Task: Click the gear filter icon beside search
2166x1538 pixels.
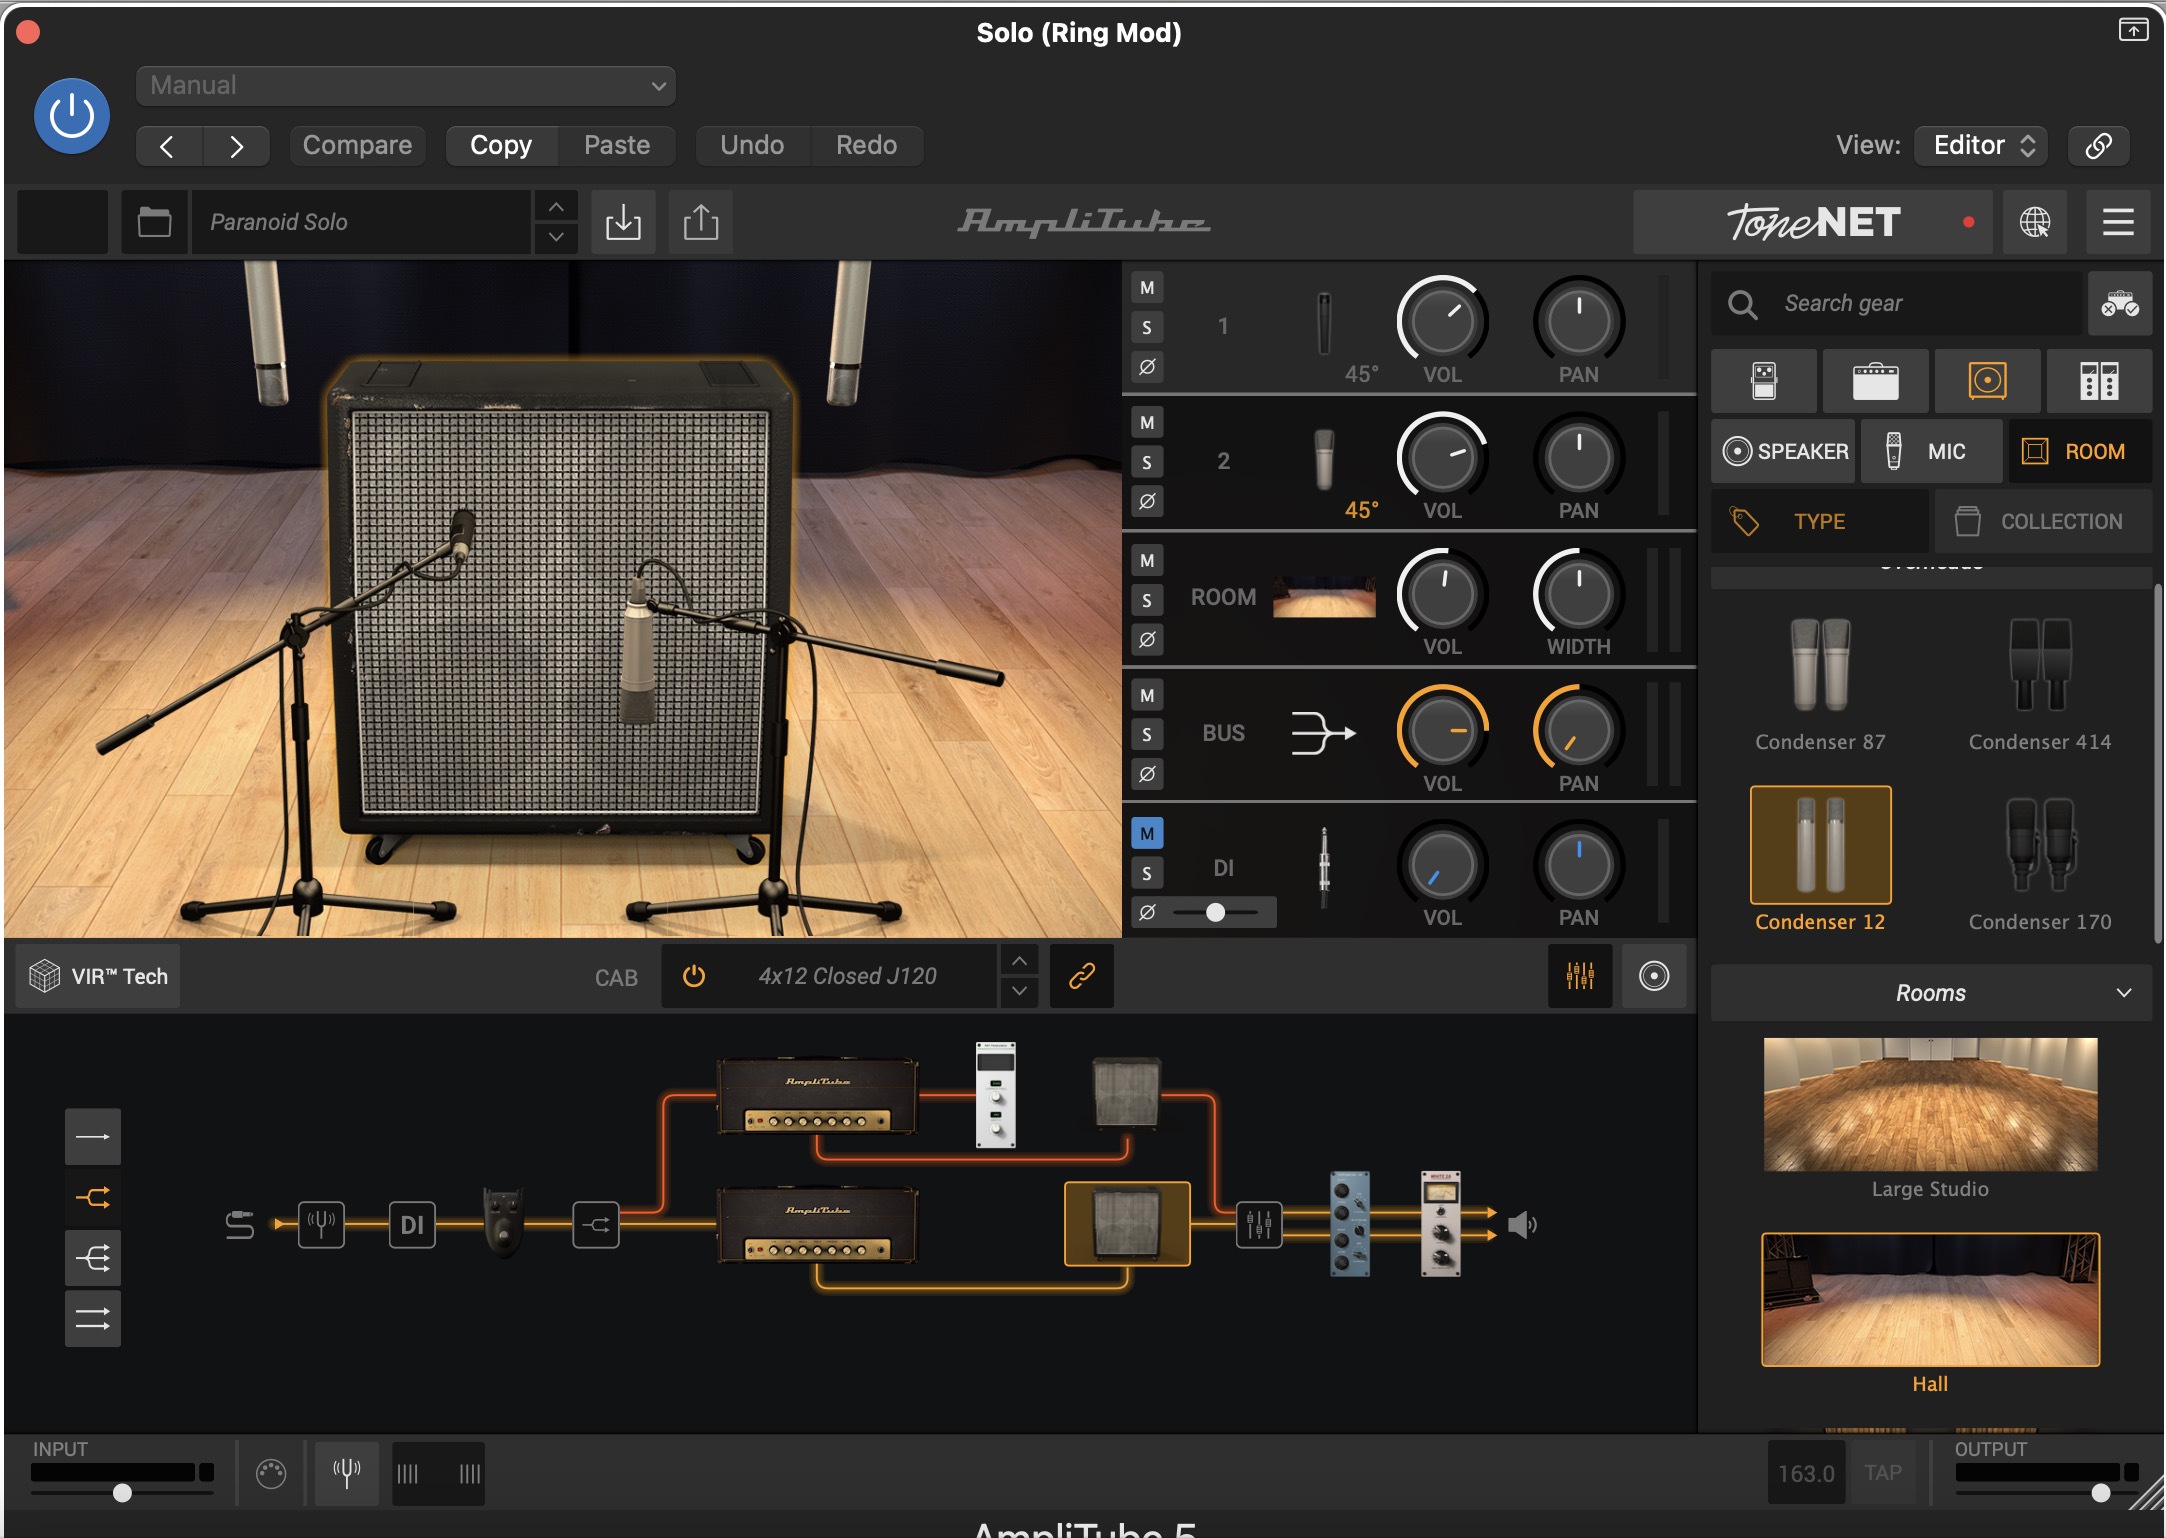Action: tap(2120, 304)
